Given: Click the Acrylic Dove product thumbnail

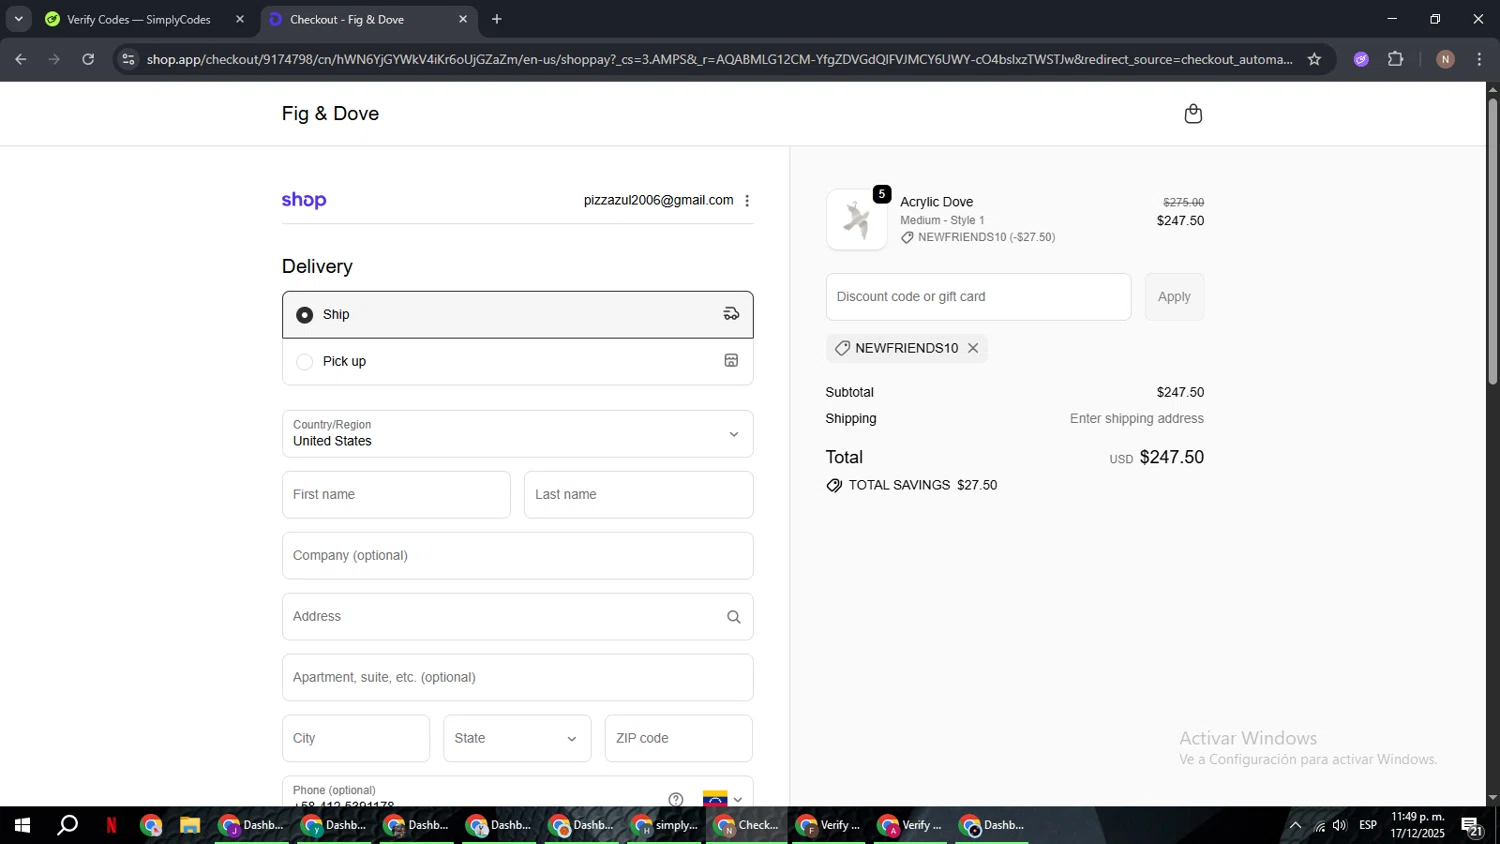Looking at the screenshot, I should point(857,219).
